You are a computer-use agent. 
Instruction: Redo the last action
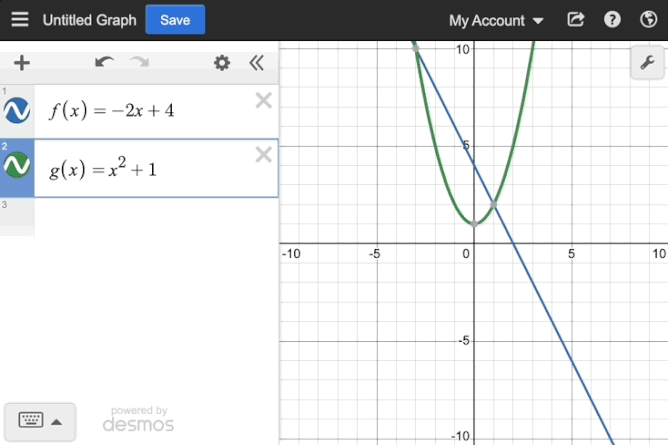pos(139,63)
